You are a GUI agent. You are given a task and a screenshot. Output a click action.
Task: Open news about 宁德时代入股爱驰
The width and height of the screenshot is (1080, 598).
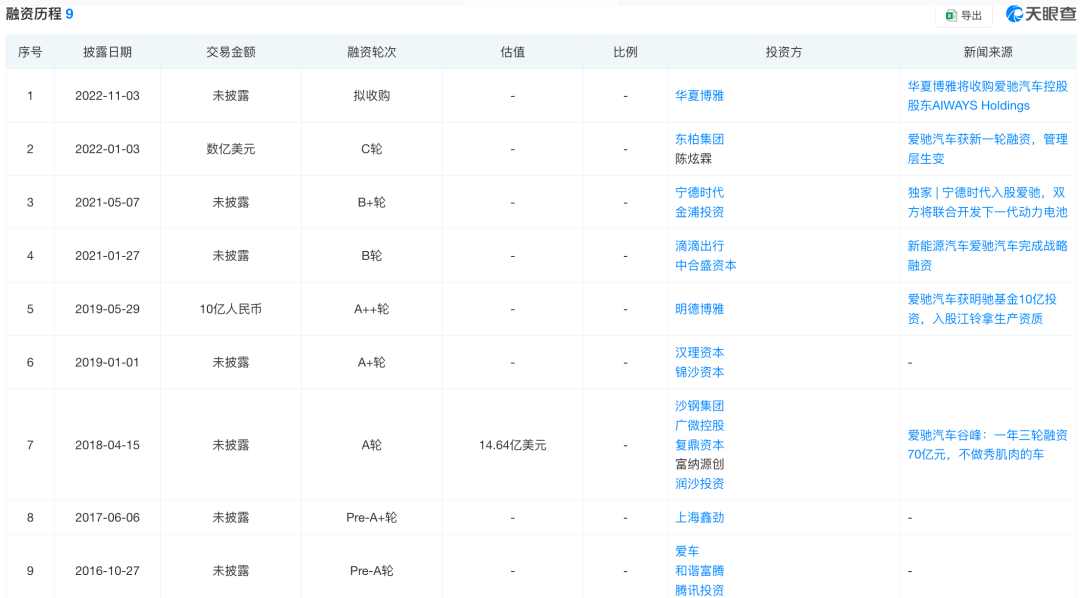tap(985, 202)
